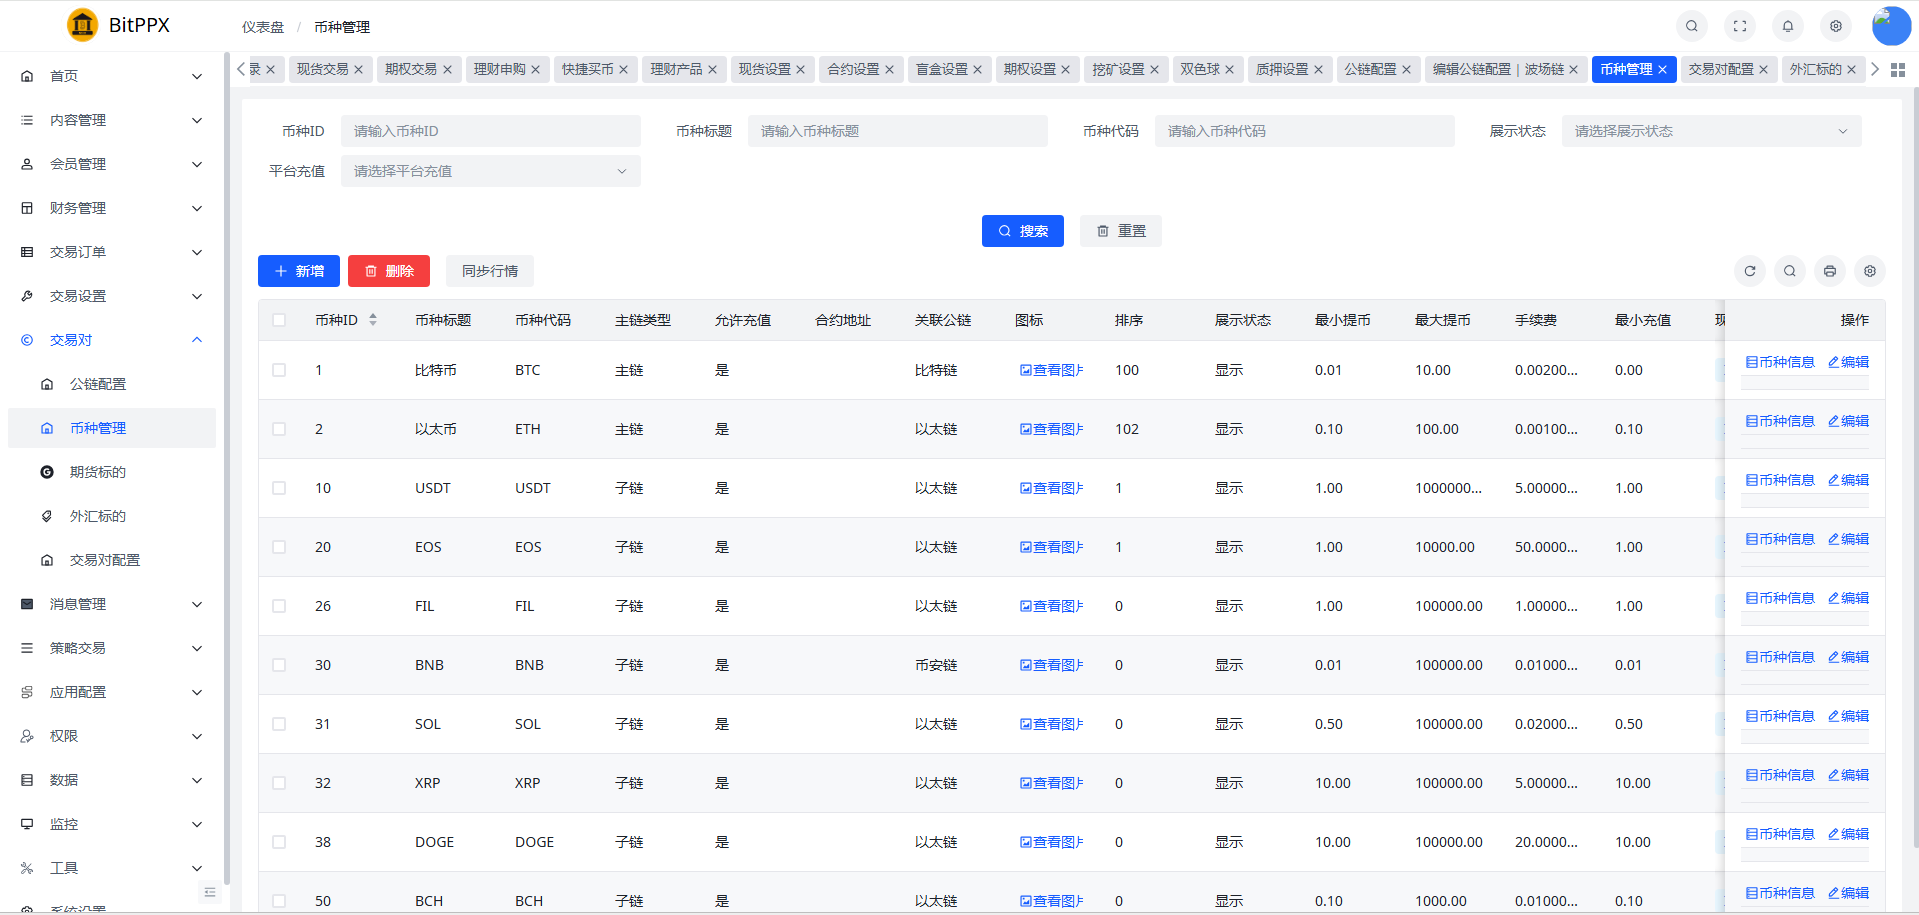This screenshot has height=915, width=1919.
Task: Select the BTC row checkbox
Action: [x=279, y=370]
